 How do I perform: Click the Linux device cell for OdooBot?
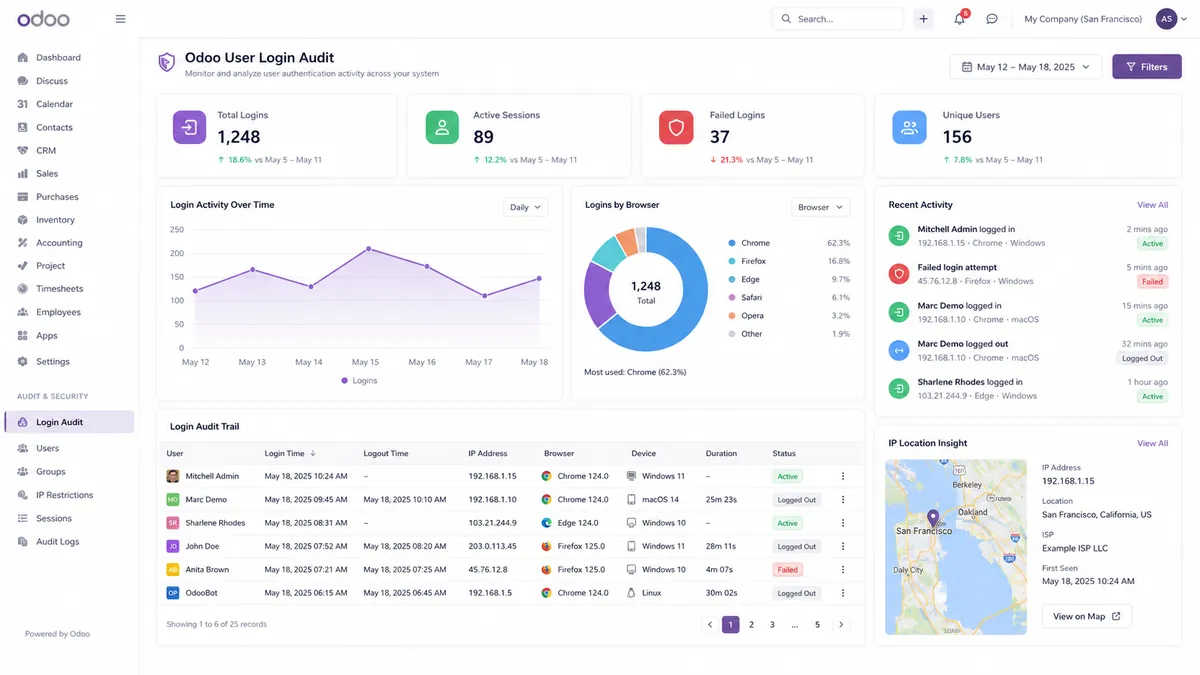tap(644, 593)
